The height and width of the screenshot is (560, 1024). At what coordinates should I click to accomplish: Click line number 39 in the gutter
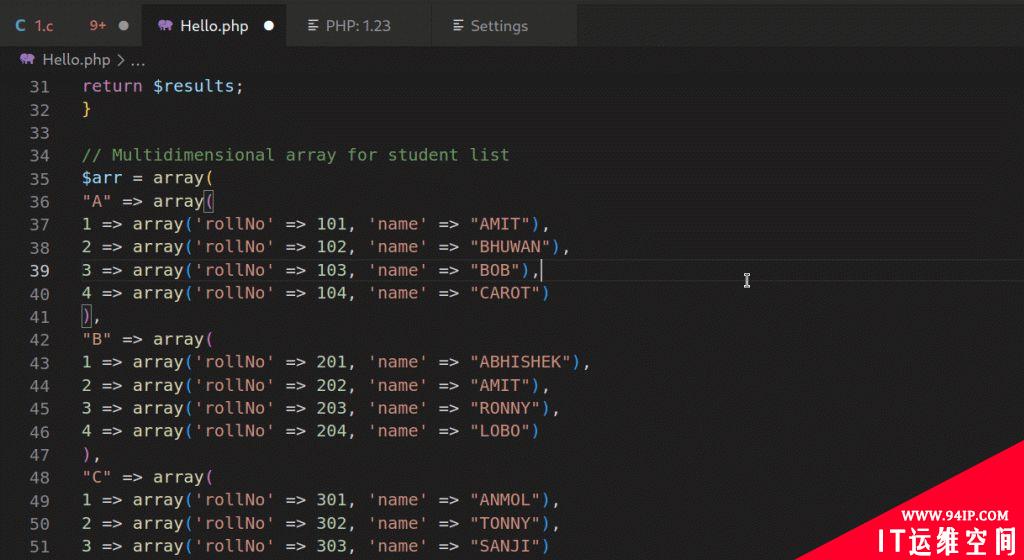(x=39, y=271)
